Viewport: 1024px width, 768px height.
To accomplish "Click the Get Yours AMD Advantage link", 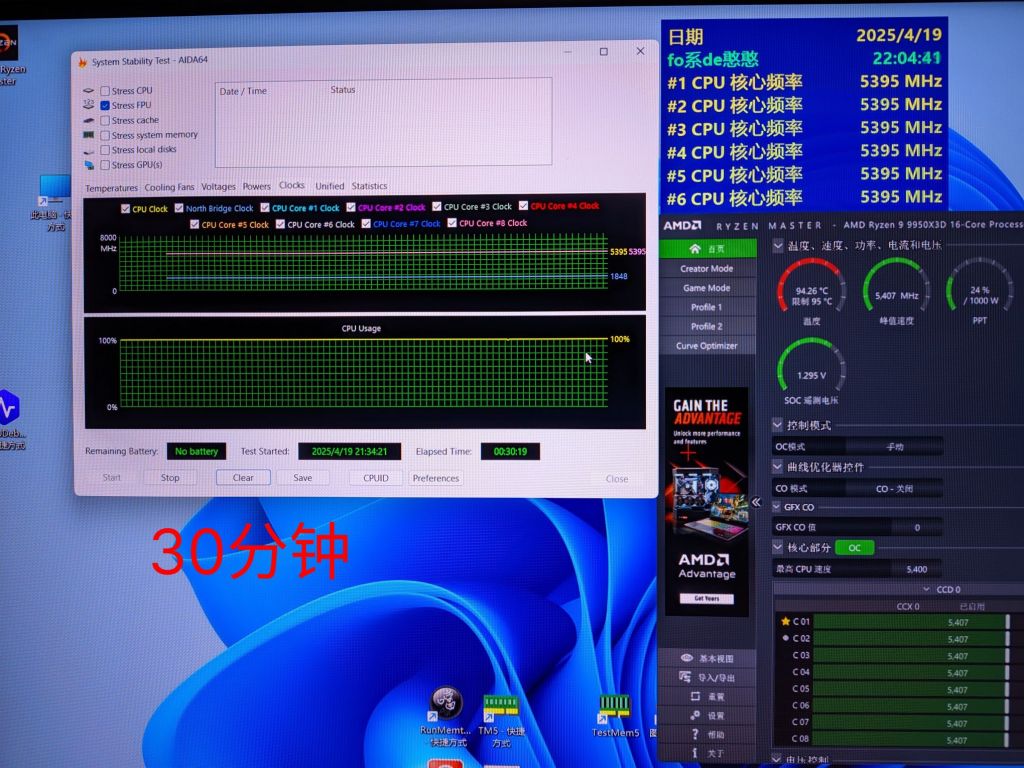I will click(707, 597).
